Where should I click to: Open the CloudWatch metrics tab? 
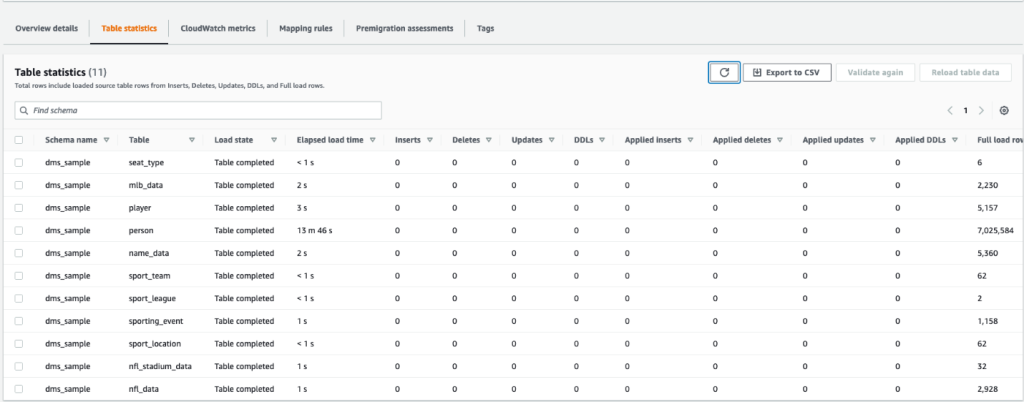click(218, 29)
